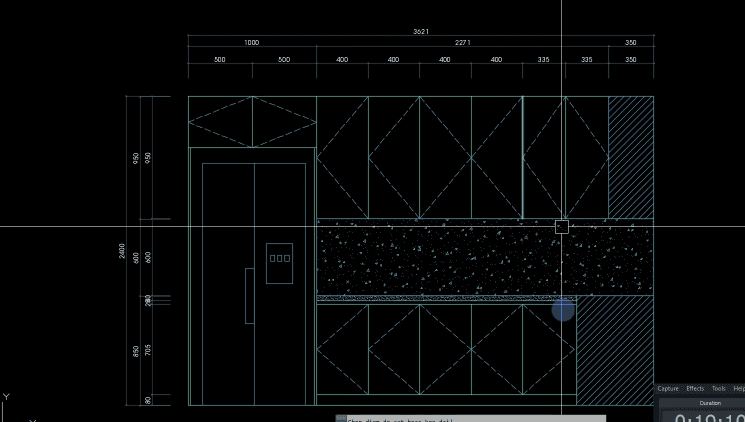Click the command line grip handle icon
This screenshot has height=422, width=745.
(x=341, y=419)
